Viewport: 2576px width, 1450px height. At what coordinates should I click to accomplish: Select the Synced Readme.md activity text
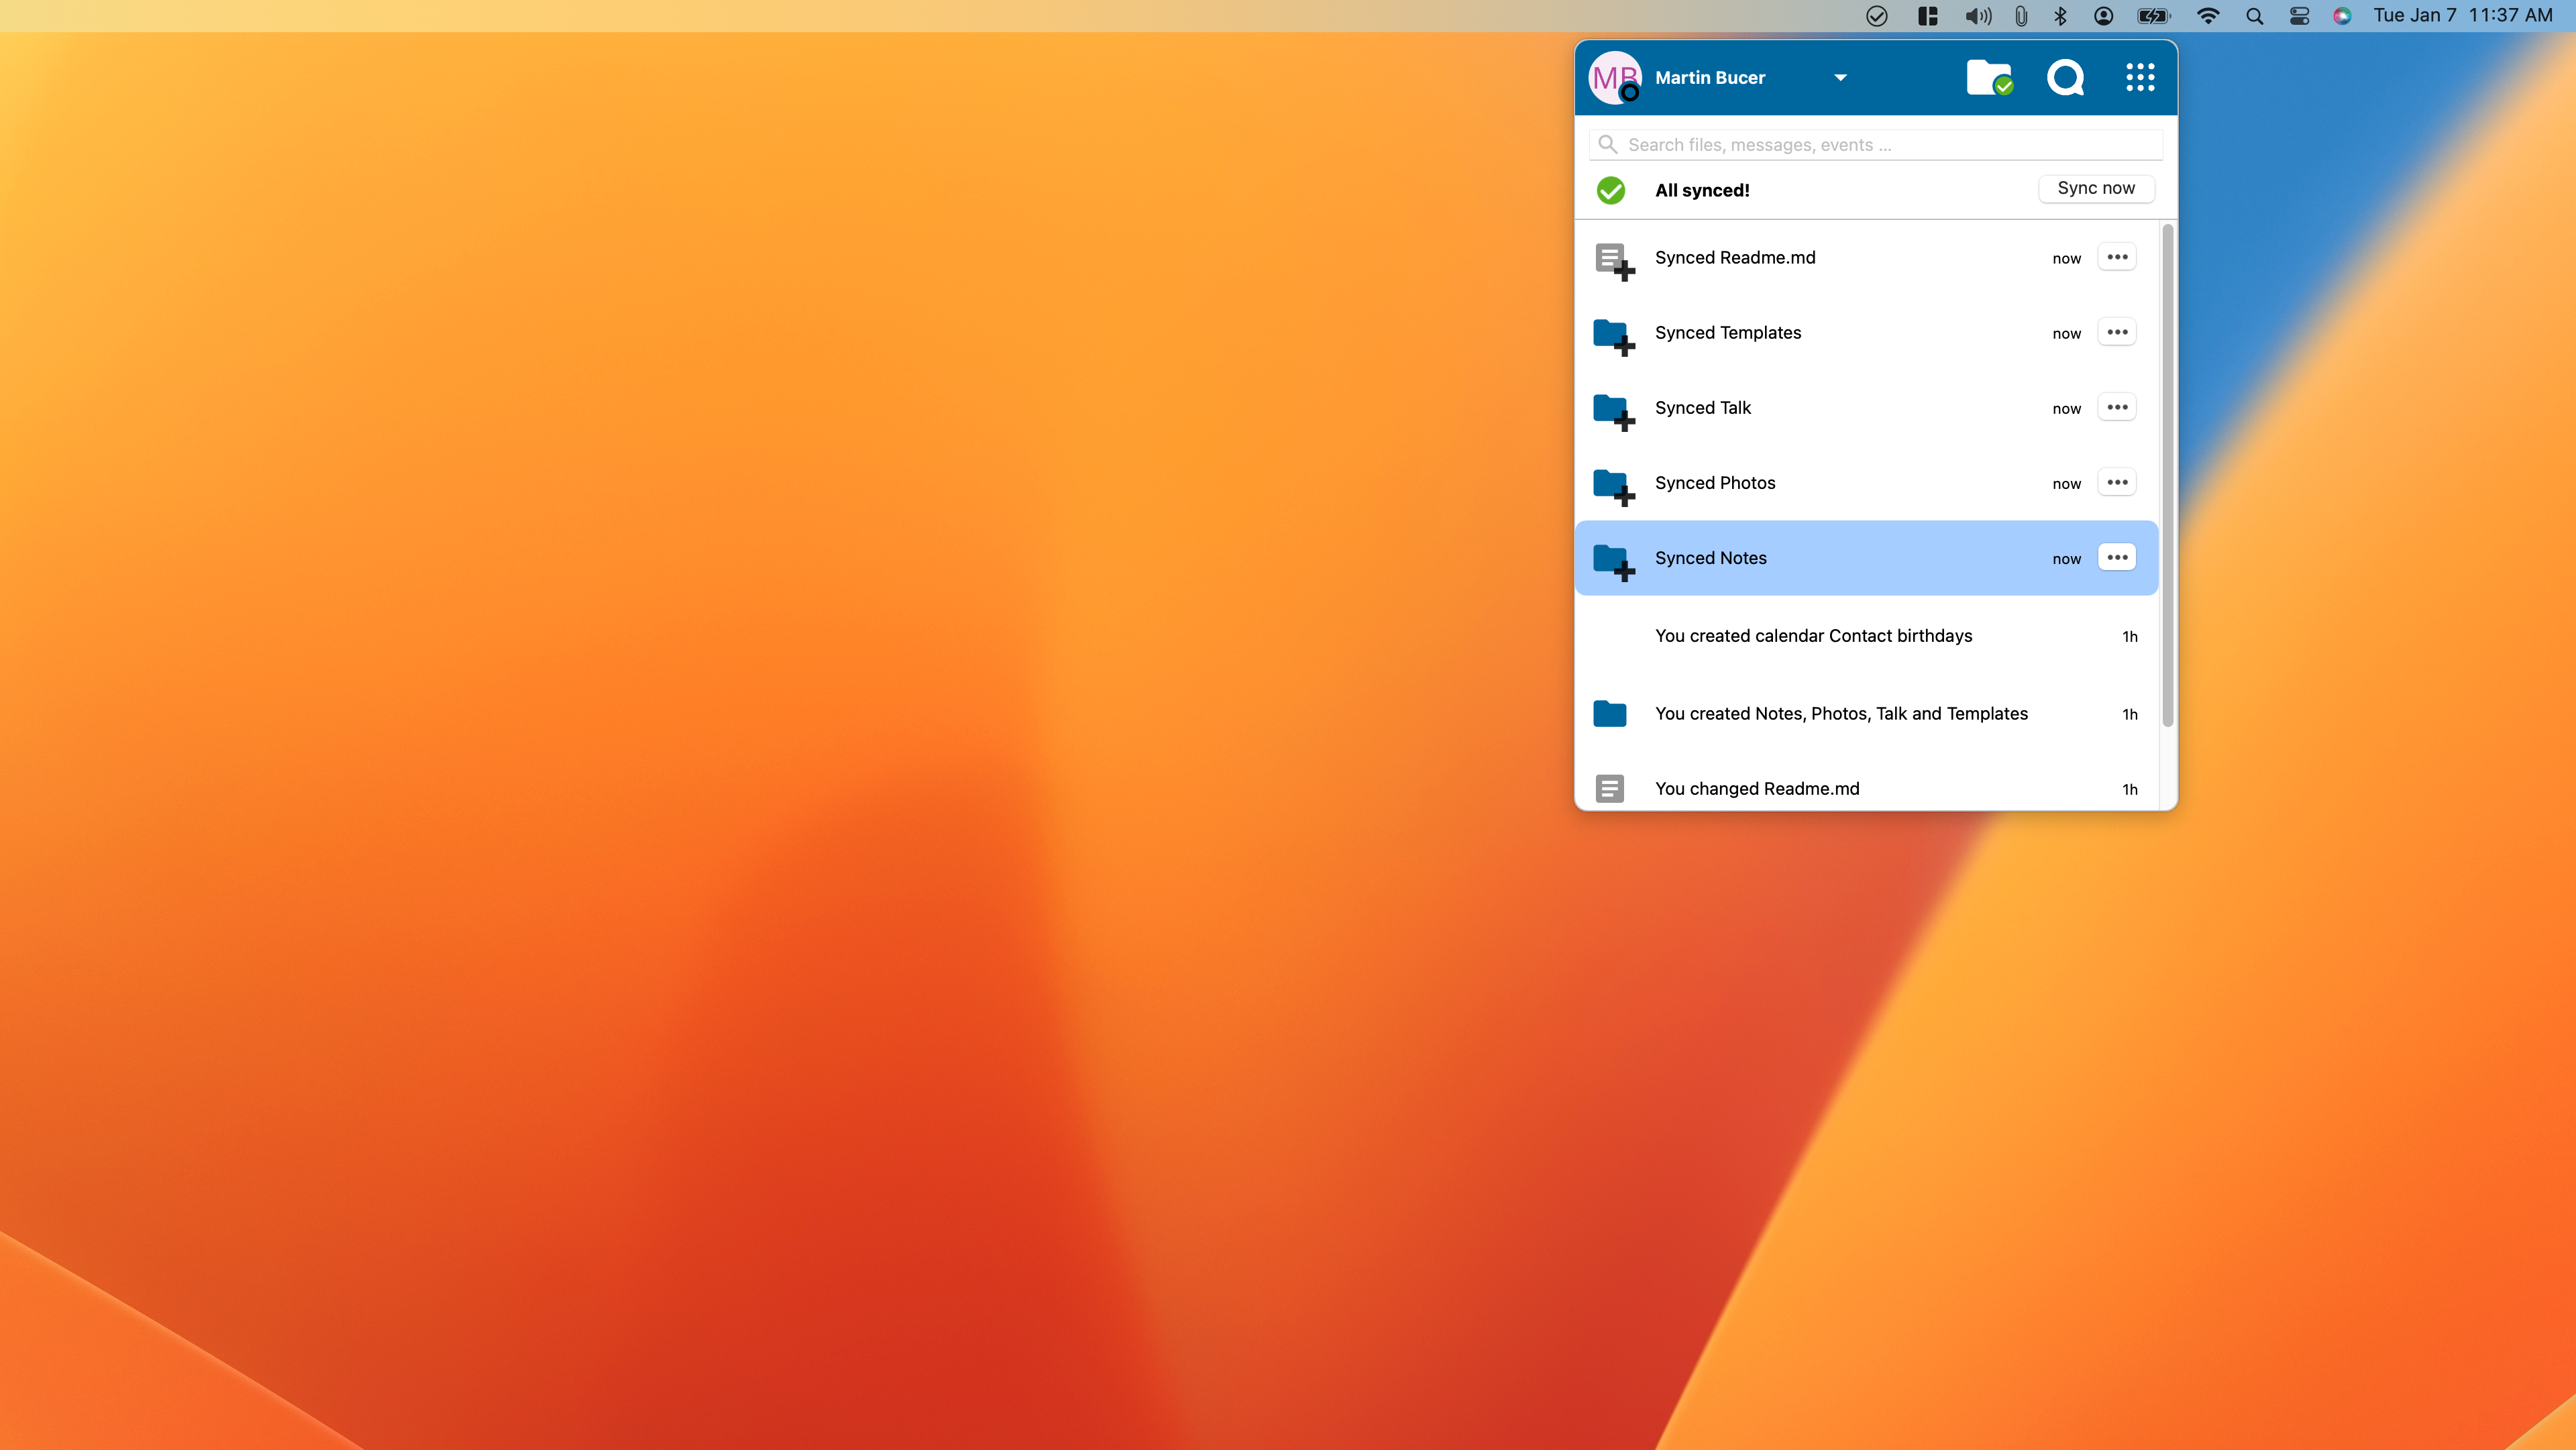tap(1735, 257)
